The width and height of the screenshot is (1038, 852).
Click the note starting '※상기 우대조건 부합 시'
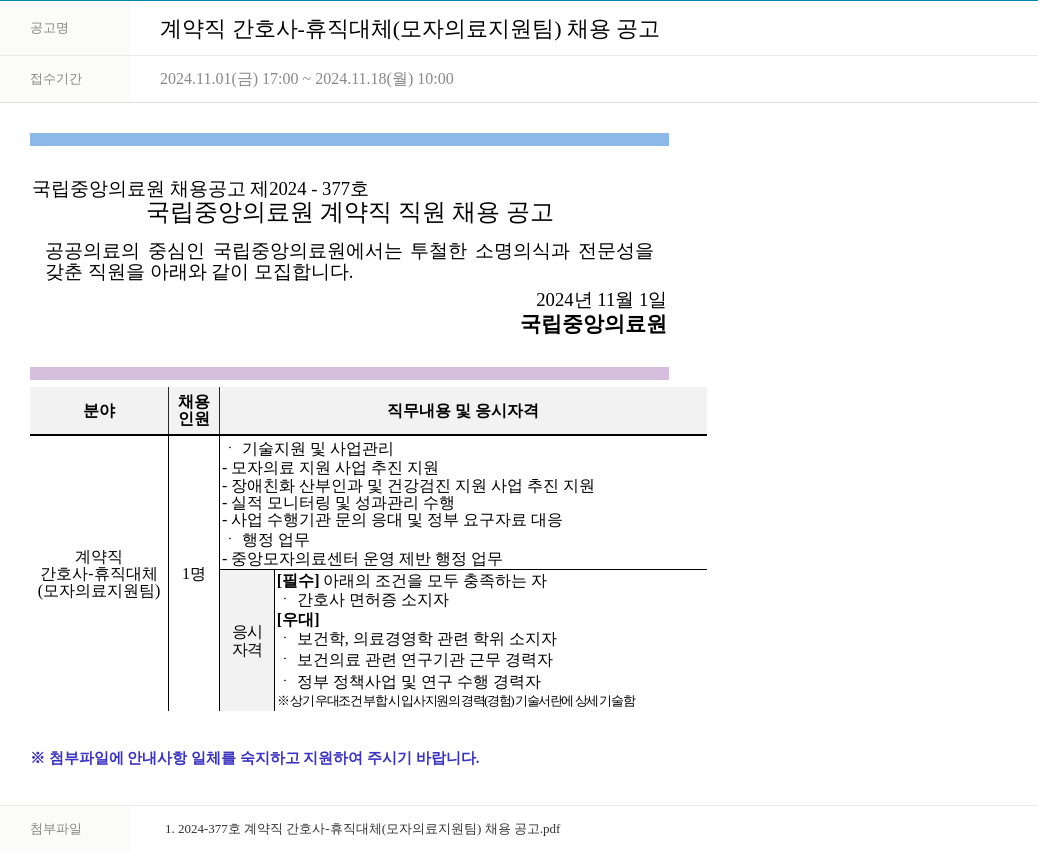click(456, 700)
